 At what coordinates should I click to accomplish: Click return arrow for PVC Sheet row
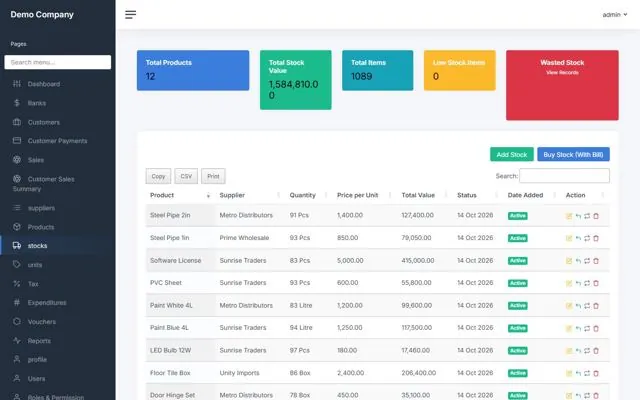click(x=578, y=283)
